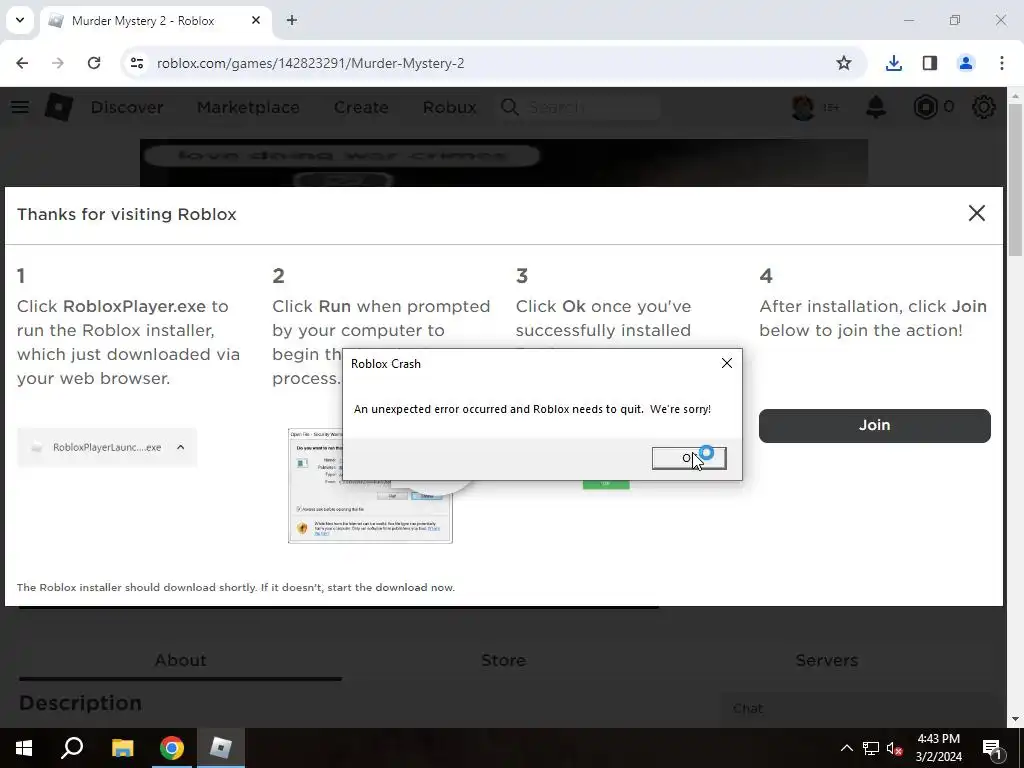Open File Explorer from taskbar
Image resolution: width=1024 pixels, height=768 pixels.
click(122, 748)
